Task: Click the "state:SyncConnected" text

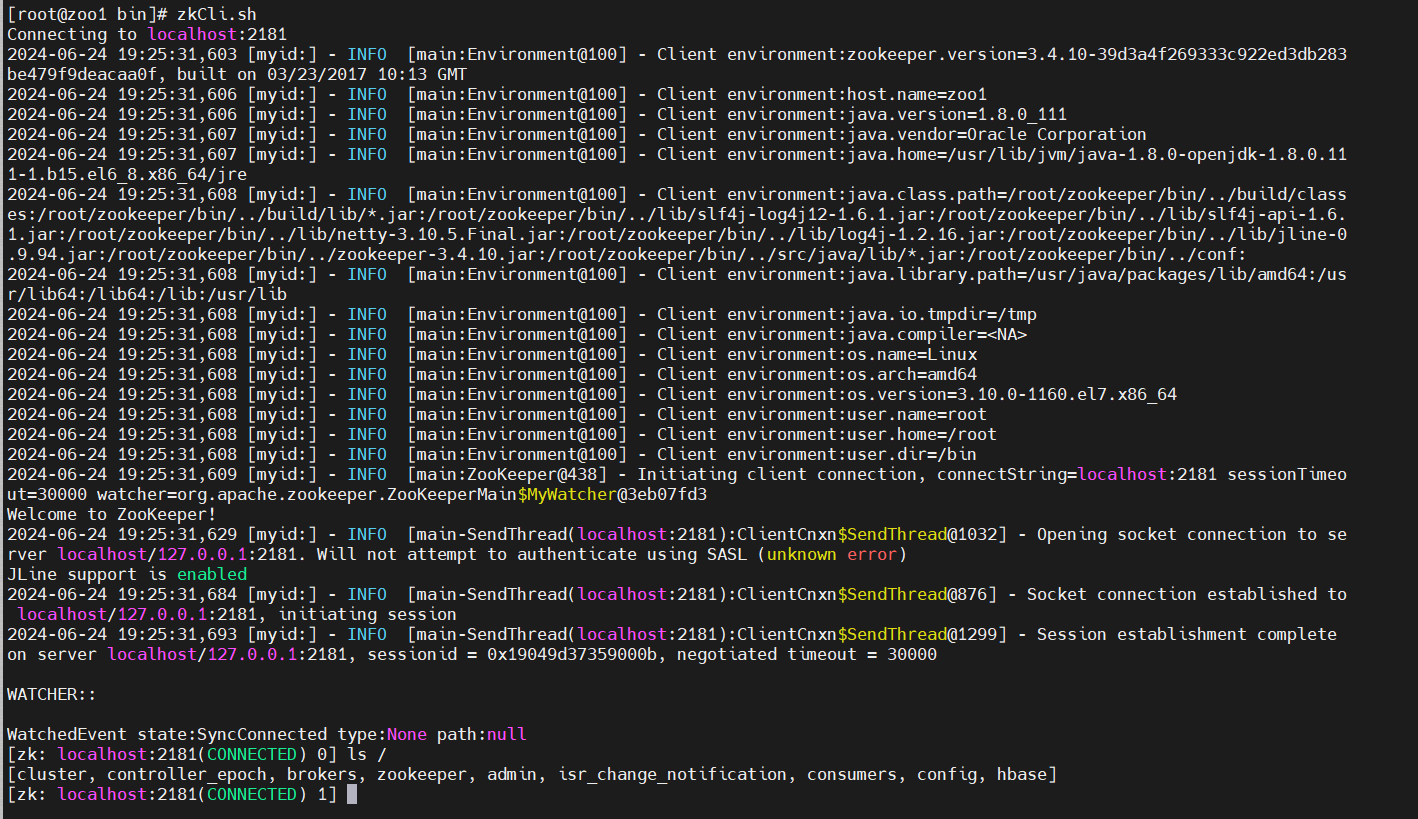Action: coord(232,734)
